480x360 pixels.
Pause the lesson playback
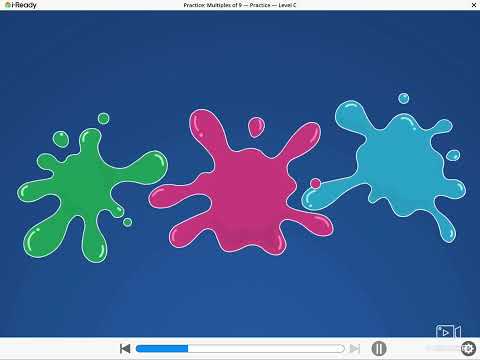pos(379,349)
